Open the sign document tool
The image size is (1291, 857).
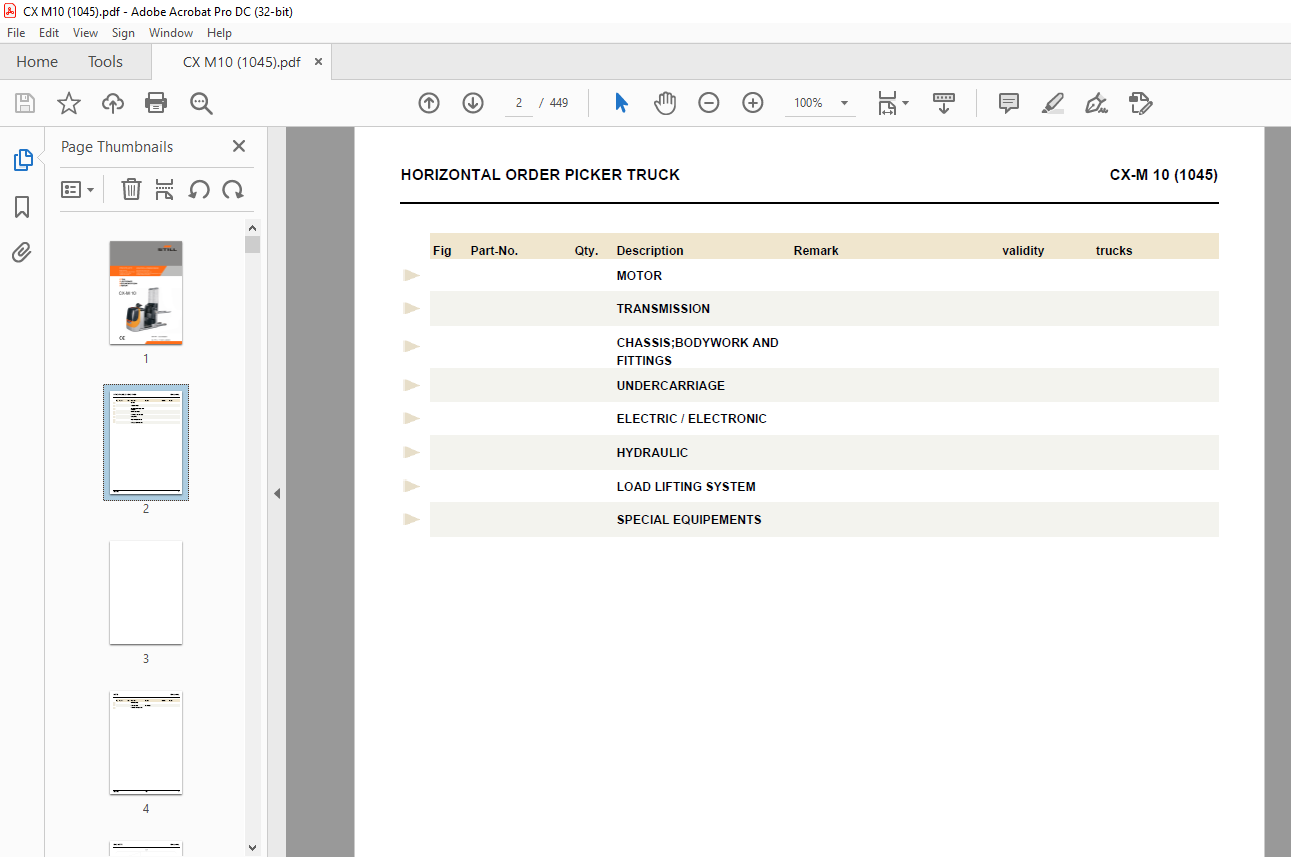[1097, 103]
